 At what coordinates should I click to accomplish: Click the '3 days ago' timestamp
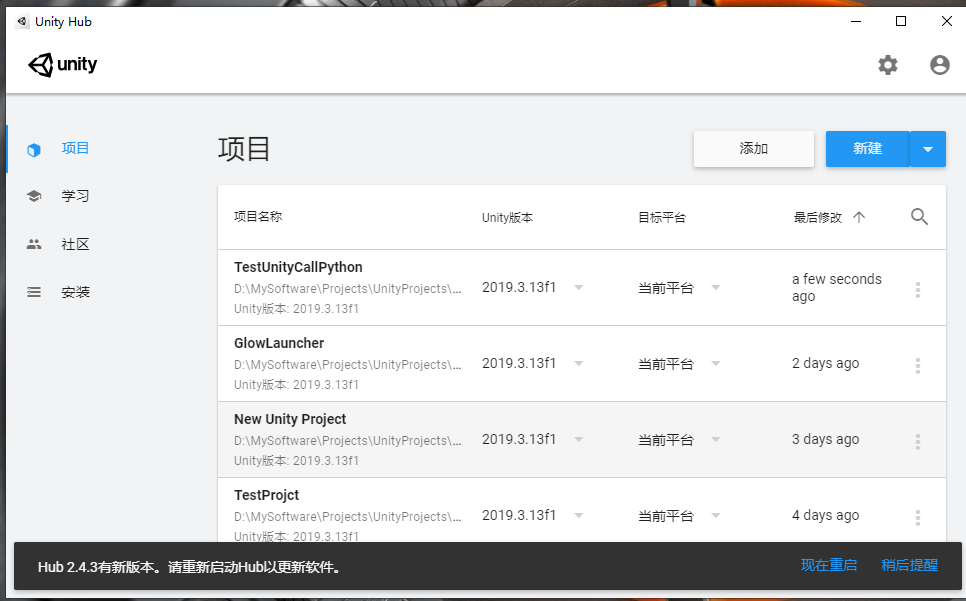tap(826, 440)
